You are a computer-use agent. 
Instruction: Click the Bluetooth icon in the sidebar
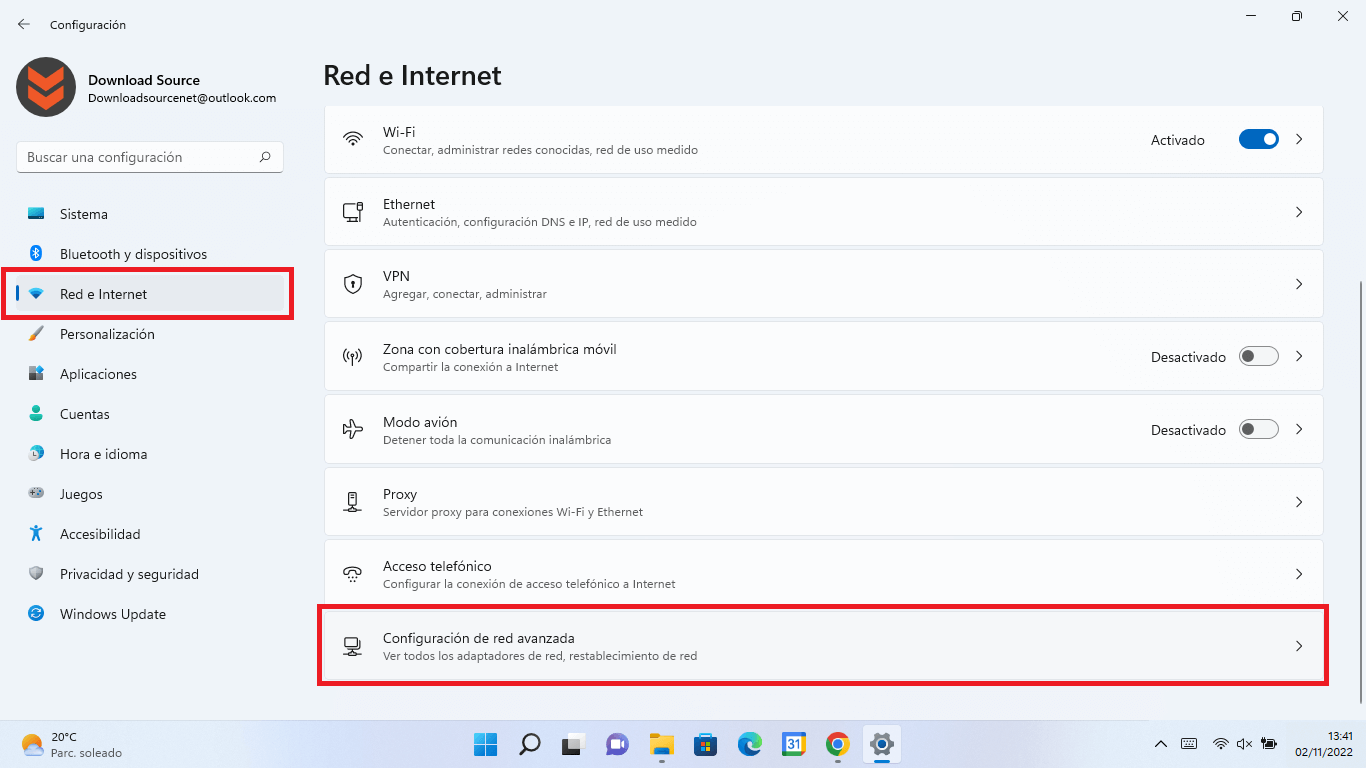(36, 254)
